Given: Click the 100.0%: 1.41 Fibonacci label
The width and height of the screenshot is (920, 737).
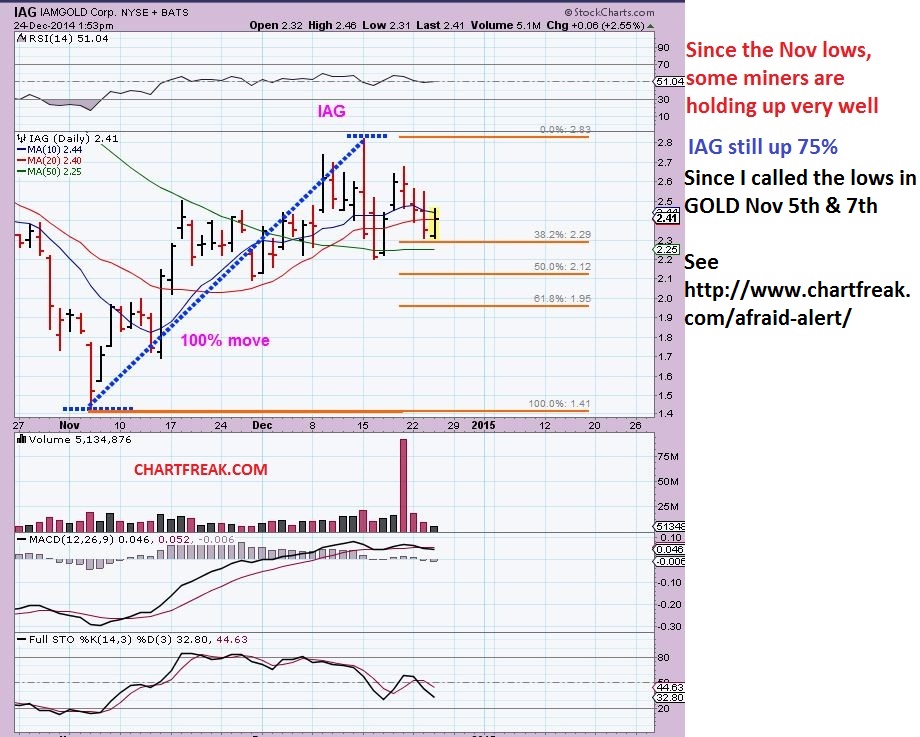Looking at the screenshot, I should pos(559,404).
